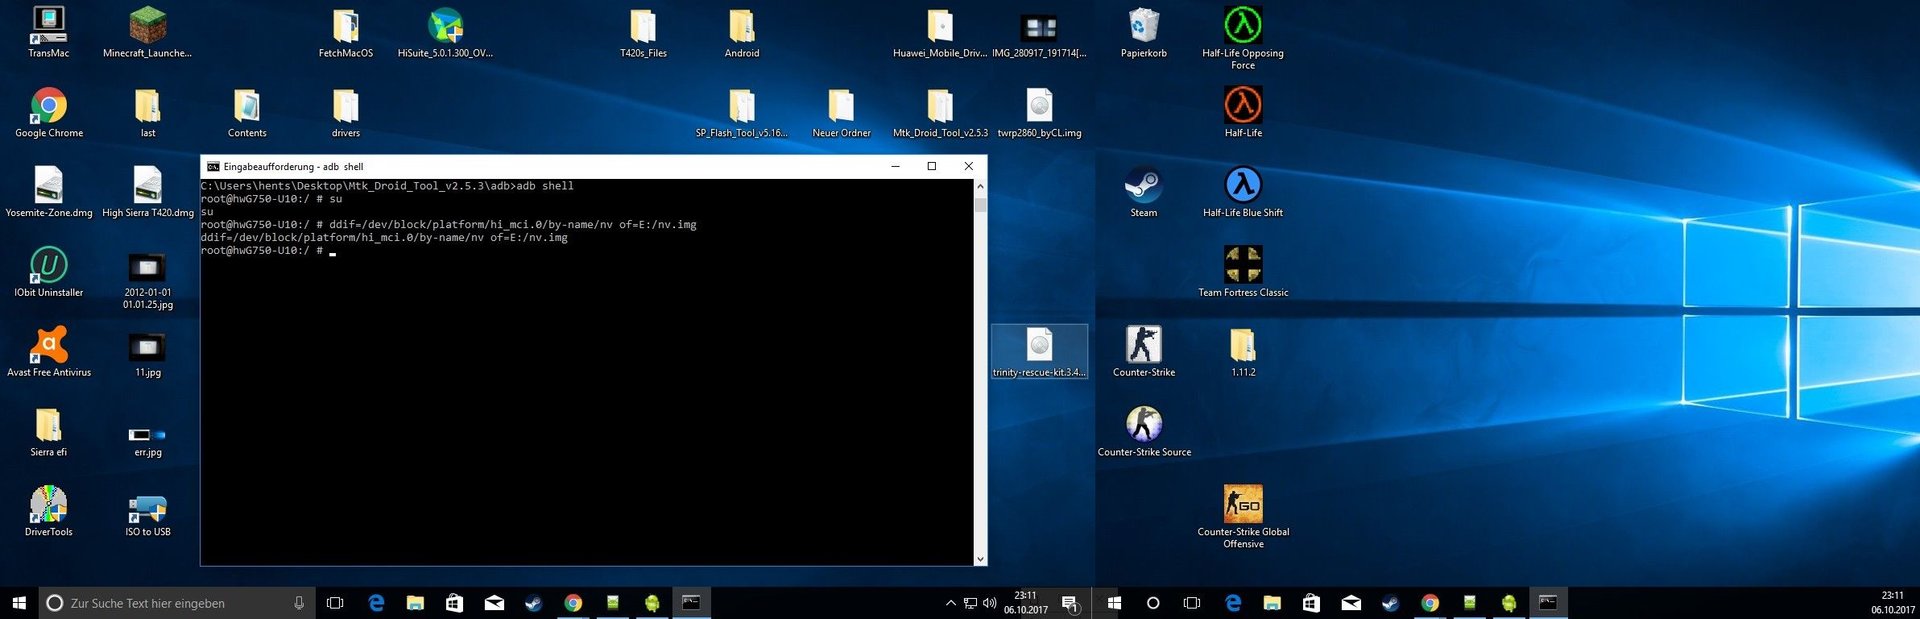Click the 'Zur Suche Text hier eingeben' search box

[175, 603]
